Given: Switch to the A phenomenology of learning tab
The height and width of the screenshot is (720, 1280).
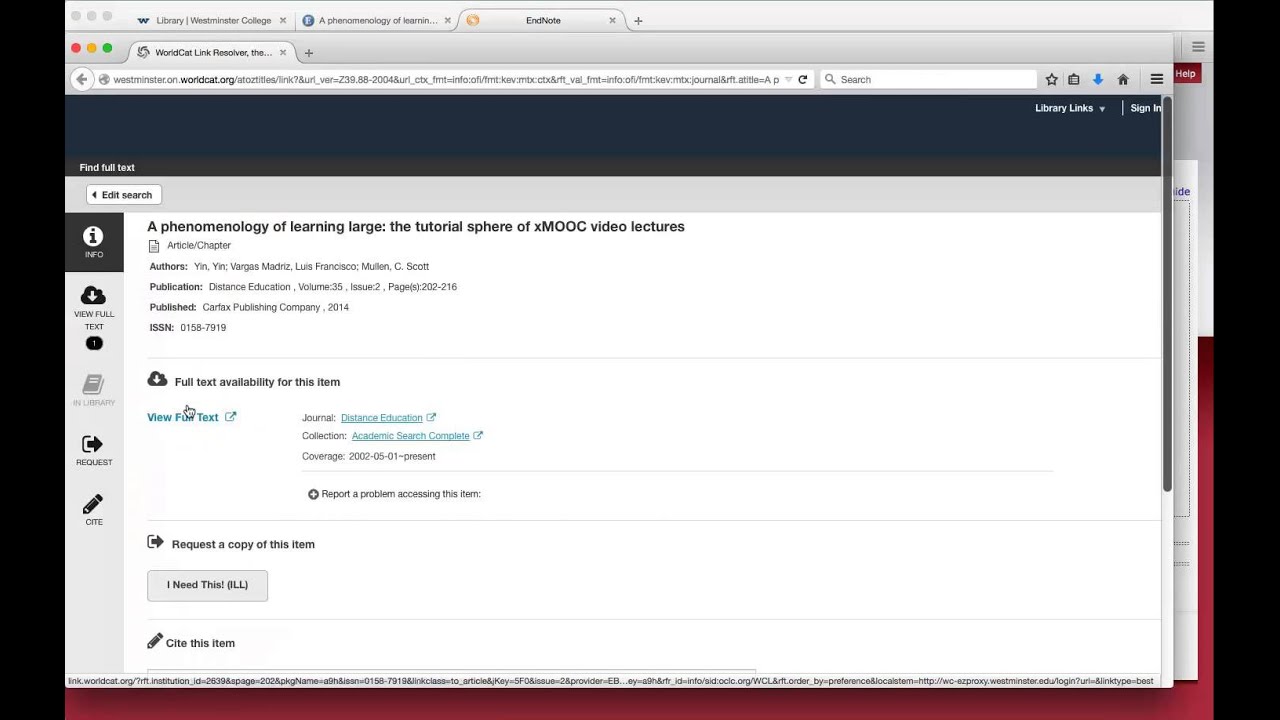Looking at the screenshot, I should click(377, 20).
